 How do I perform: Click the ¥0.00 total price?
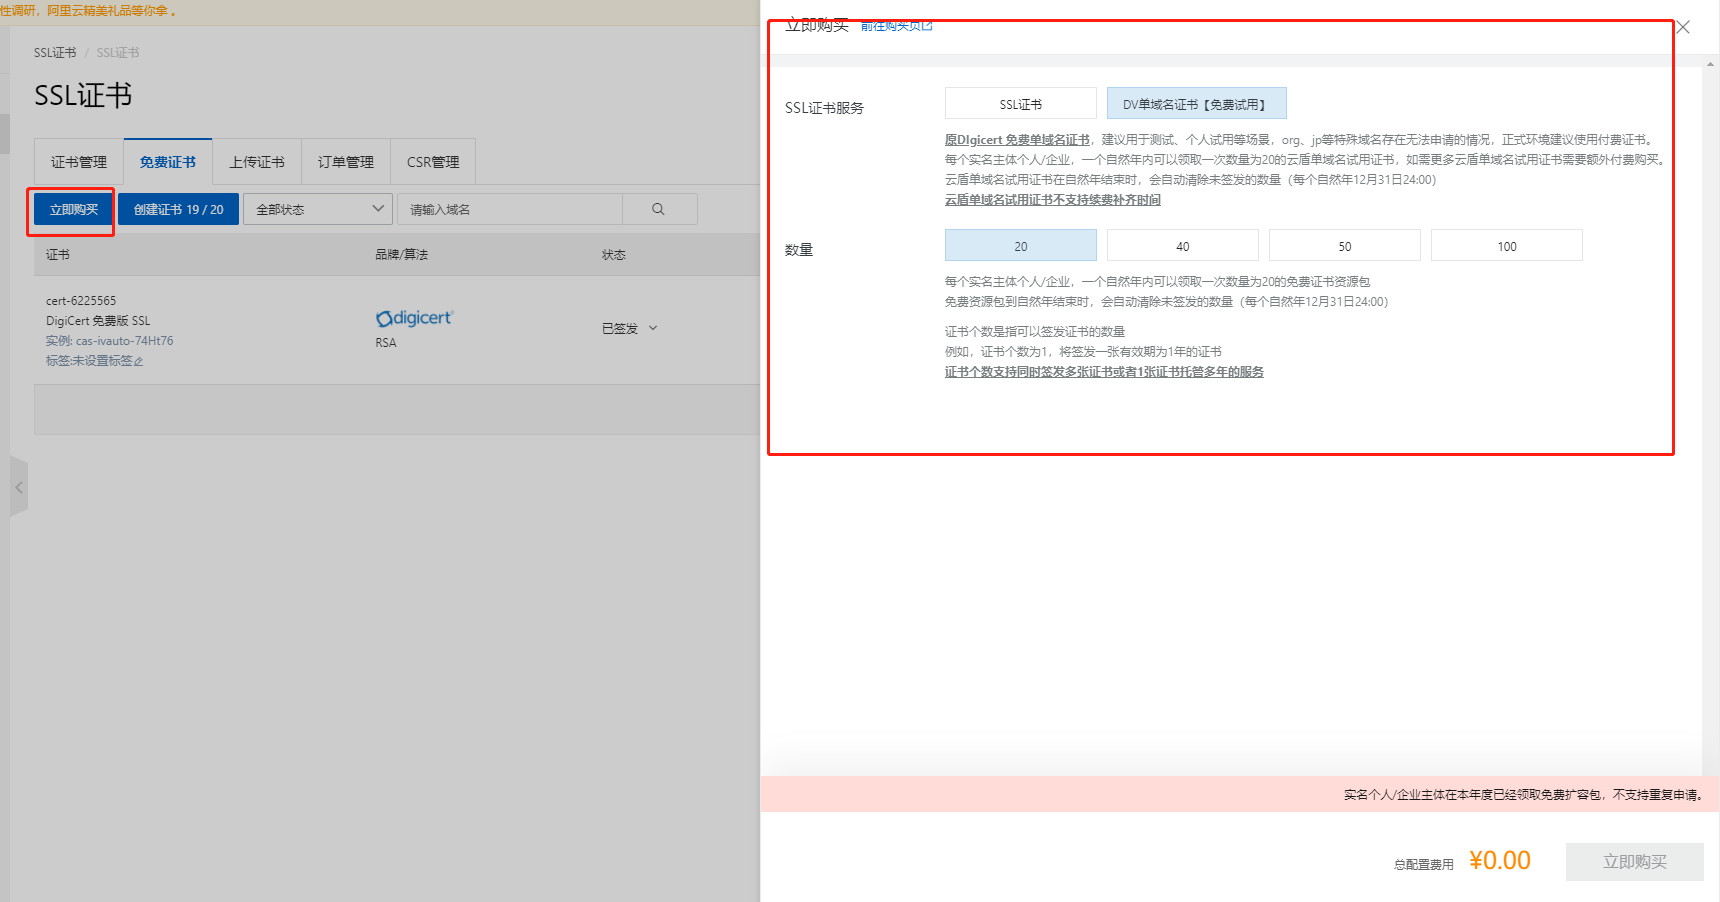click(x=1500, y=861)
